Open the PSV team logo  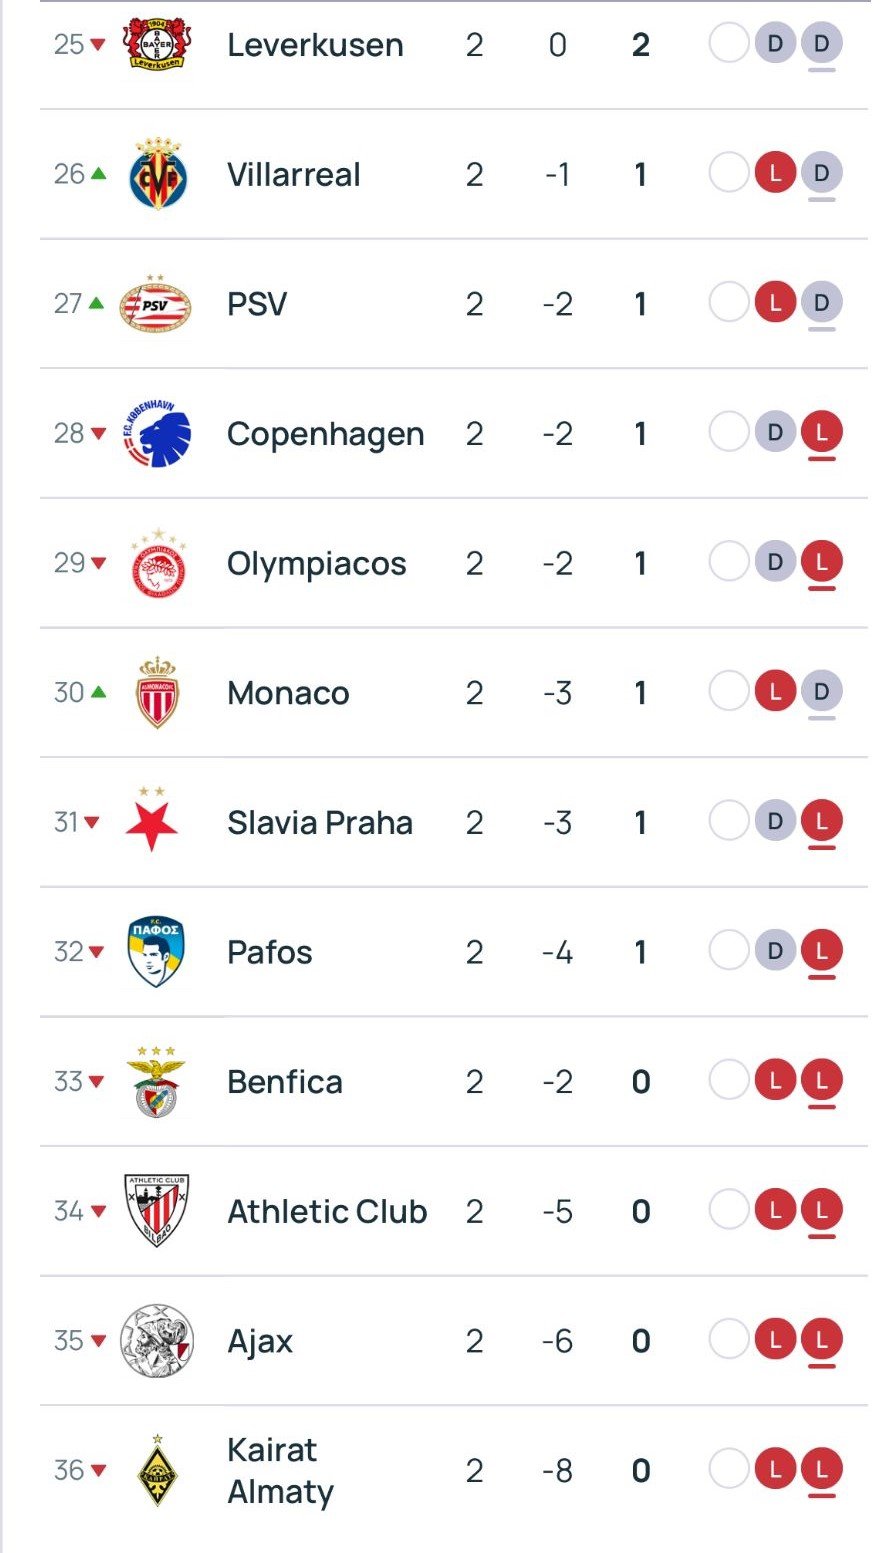(155, 304)
